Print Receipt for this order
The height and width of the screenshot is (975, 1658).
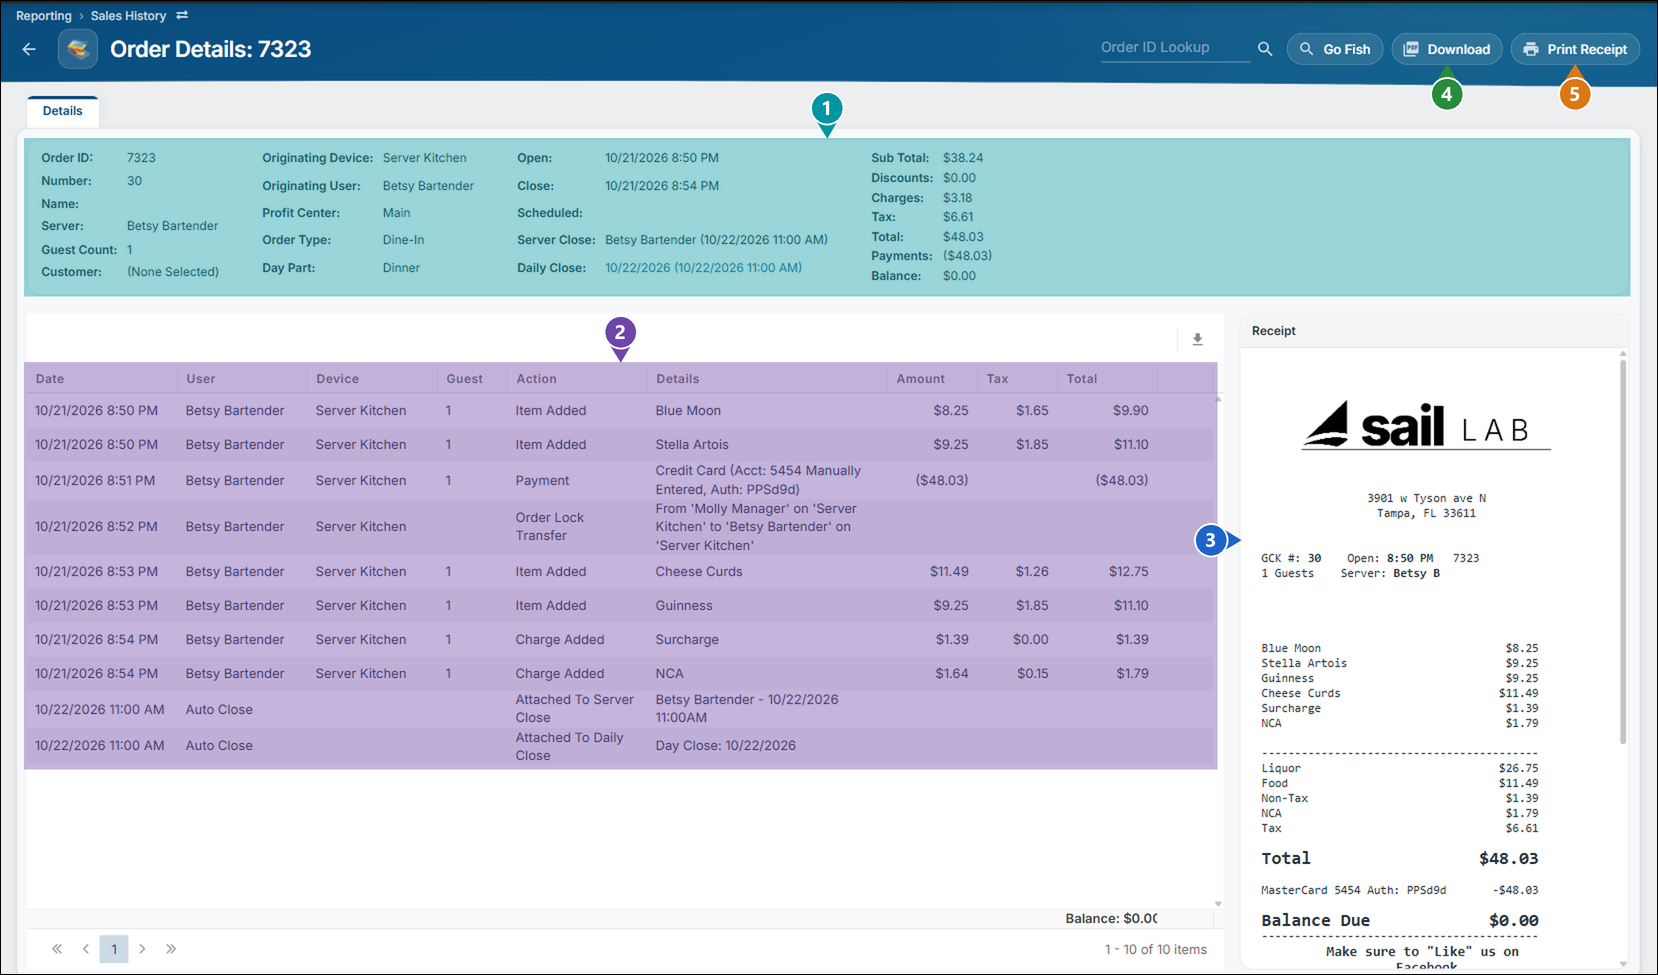point(1575,49)
